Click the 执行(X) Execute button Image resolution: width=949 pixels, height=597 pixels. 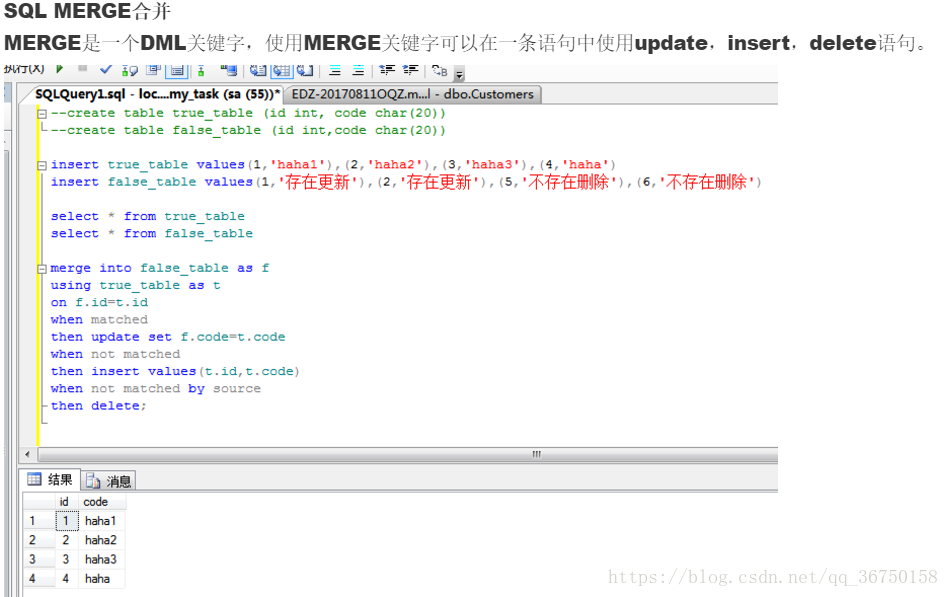[x=24, y=68]
